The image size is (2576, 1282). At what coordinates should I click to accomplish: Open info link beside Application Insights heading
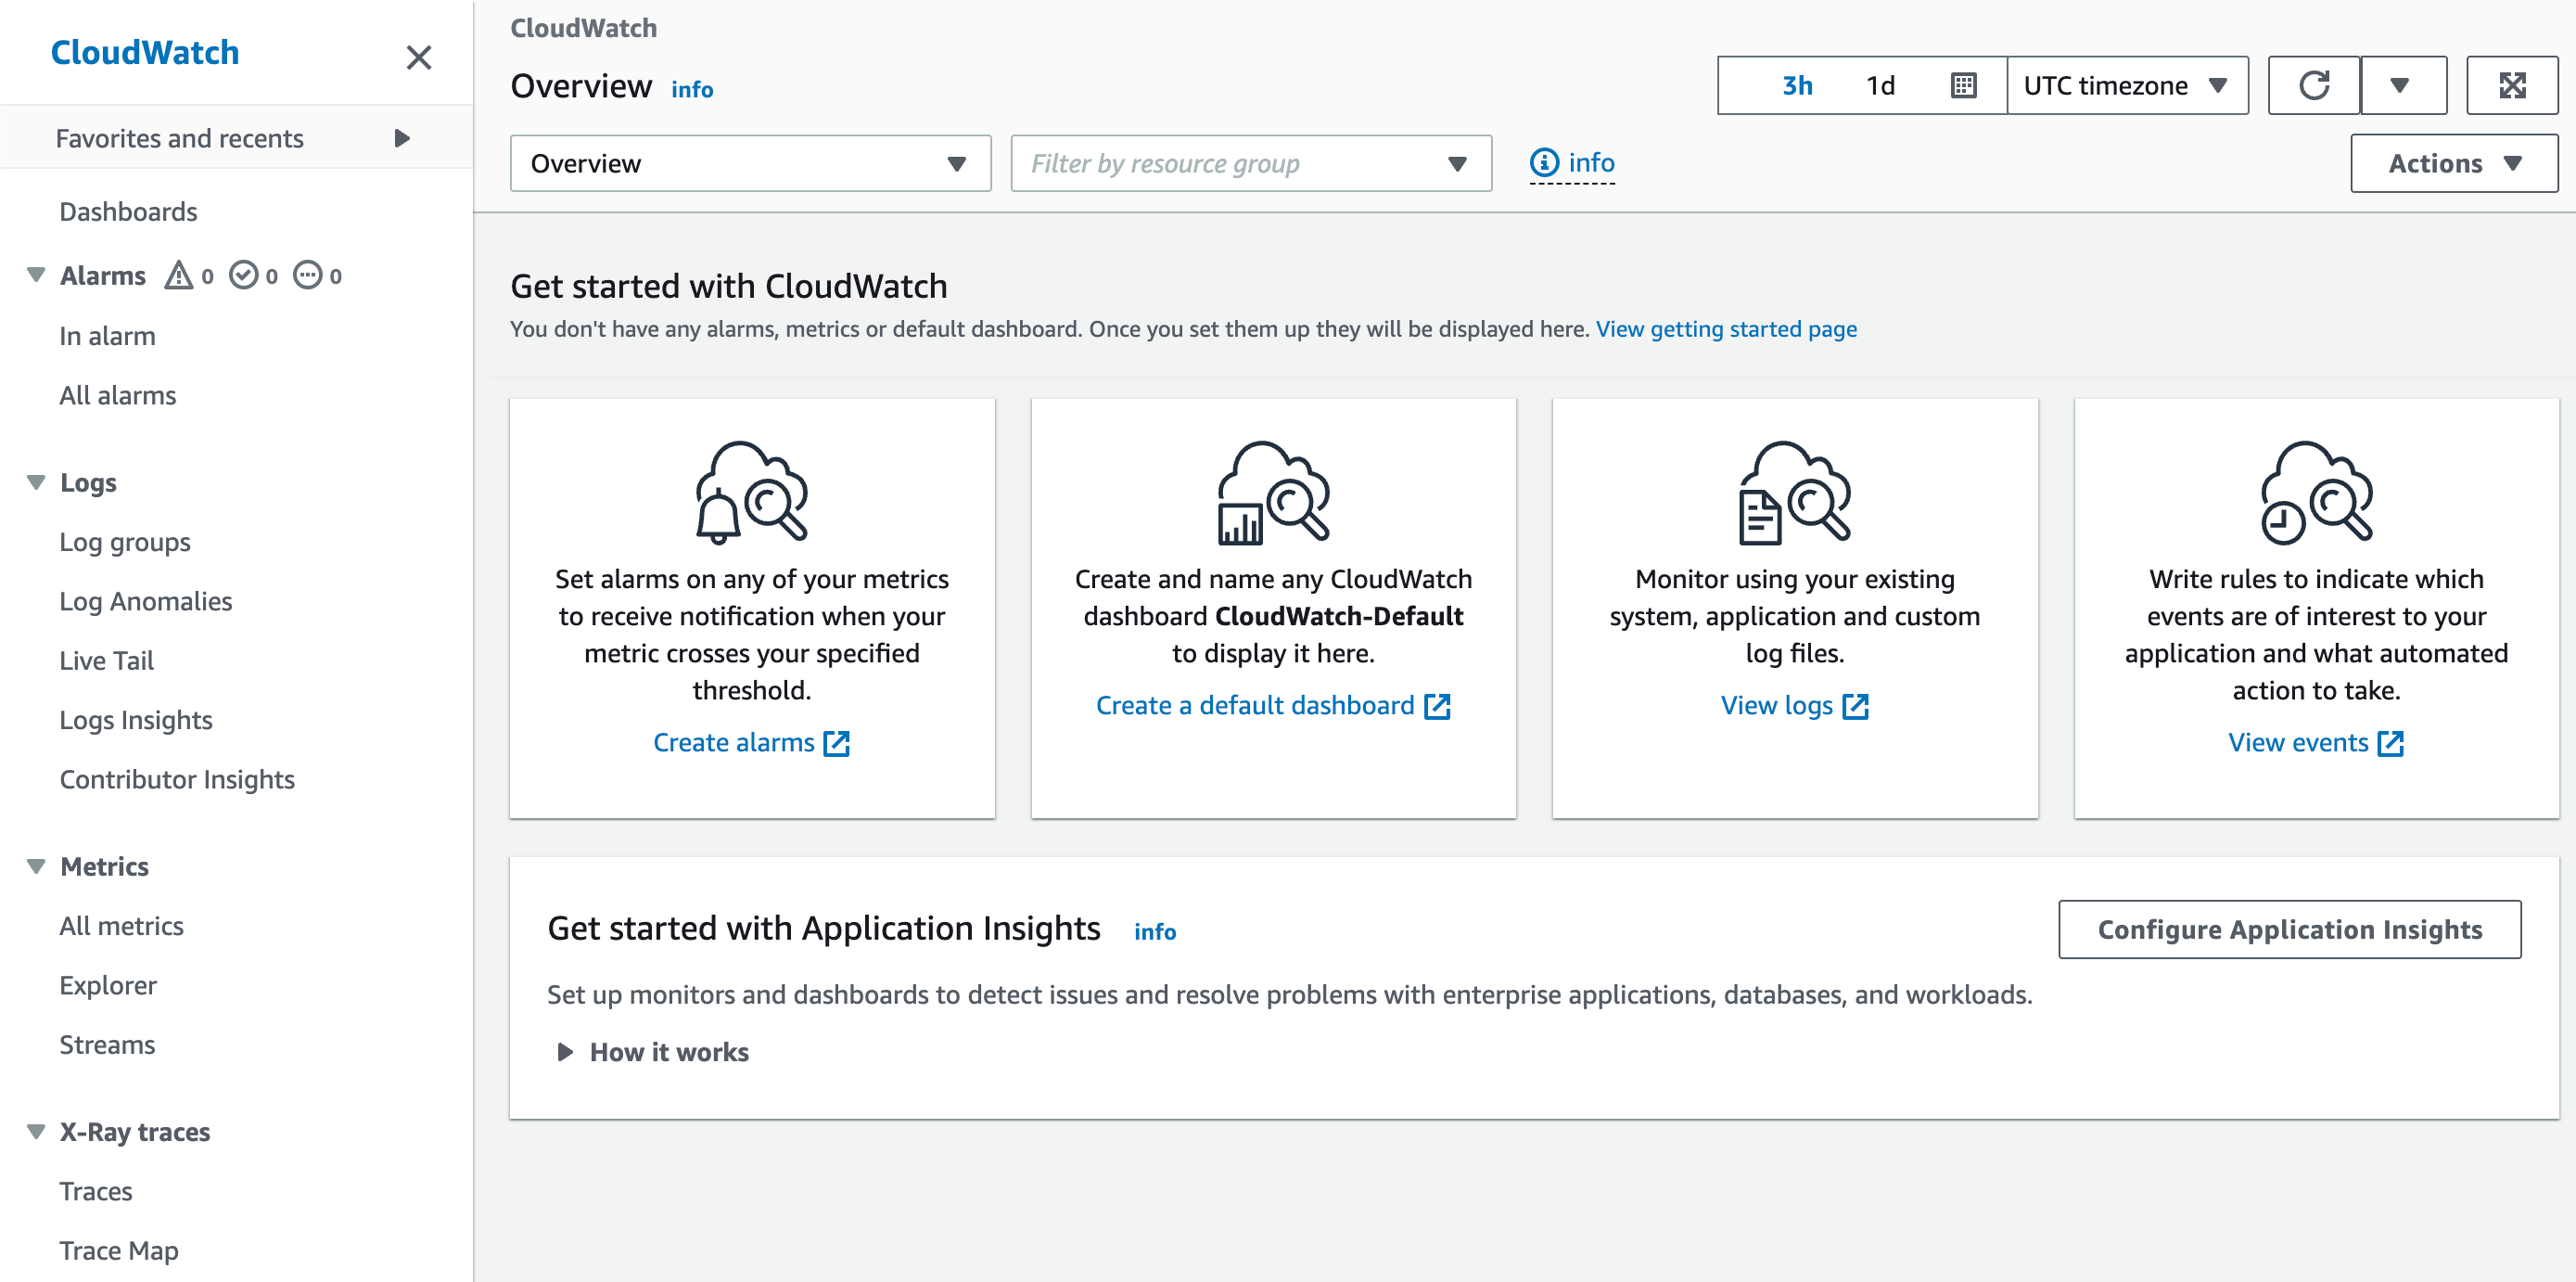click(x=1155, y=932)
